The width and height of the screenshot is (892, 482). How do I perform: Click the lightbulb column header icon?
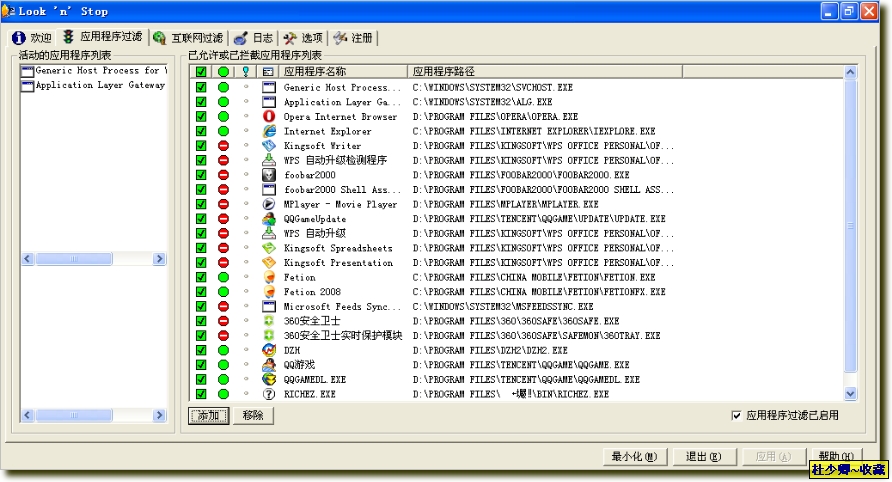coord(246,72)
